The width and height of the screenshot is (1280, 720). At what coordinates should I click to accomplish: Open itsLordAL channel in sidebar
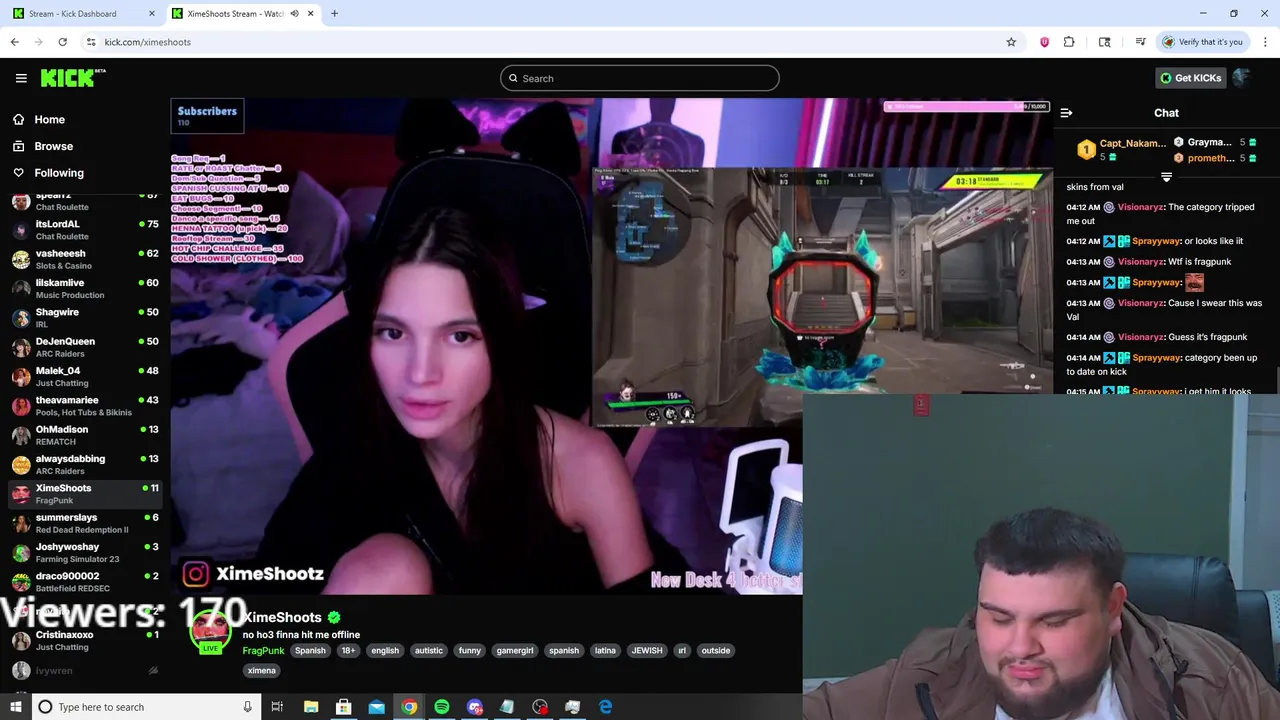(85, 230)
